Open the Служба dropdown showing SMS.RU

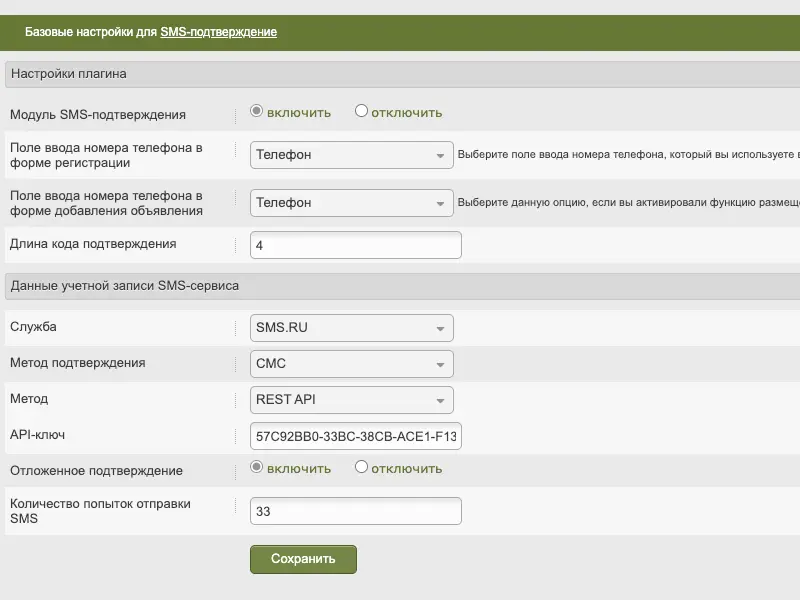[x=351, y=328]
